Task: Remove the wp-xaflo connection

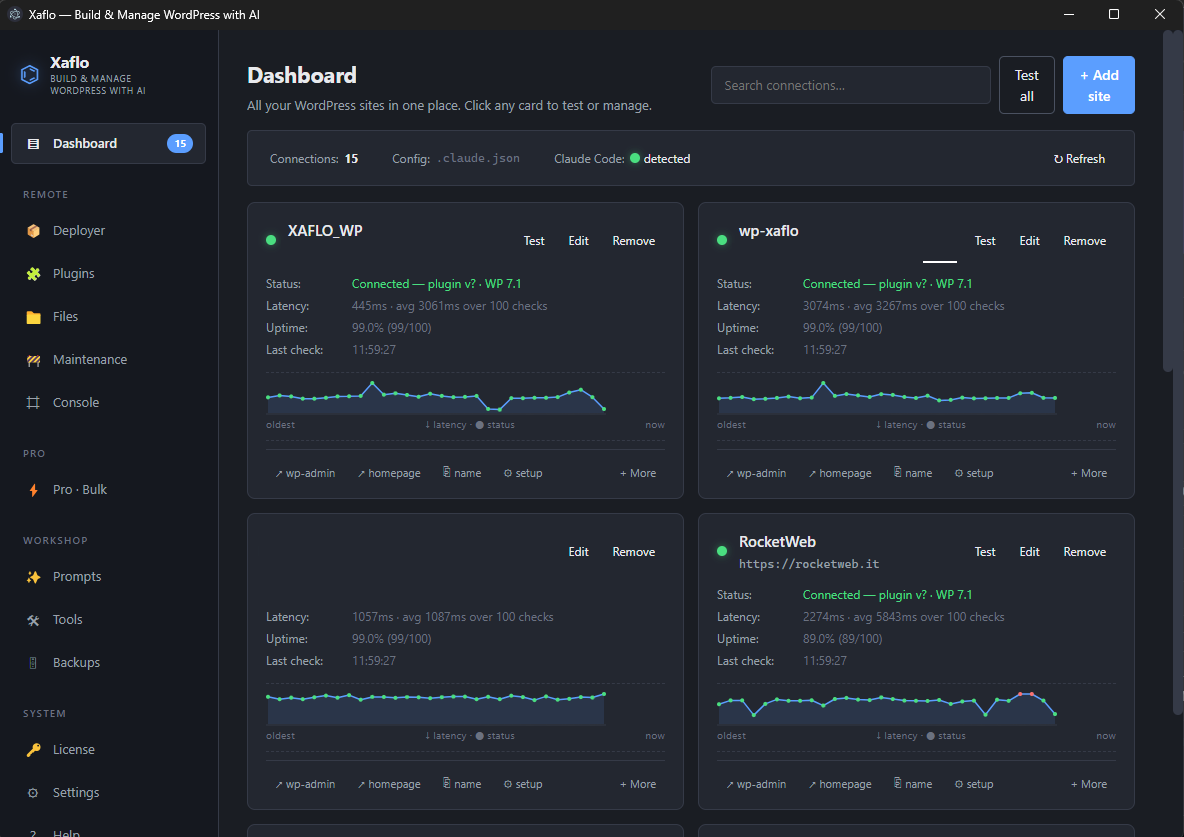Action: 1084,241
